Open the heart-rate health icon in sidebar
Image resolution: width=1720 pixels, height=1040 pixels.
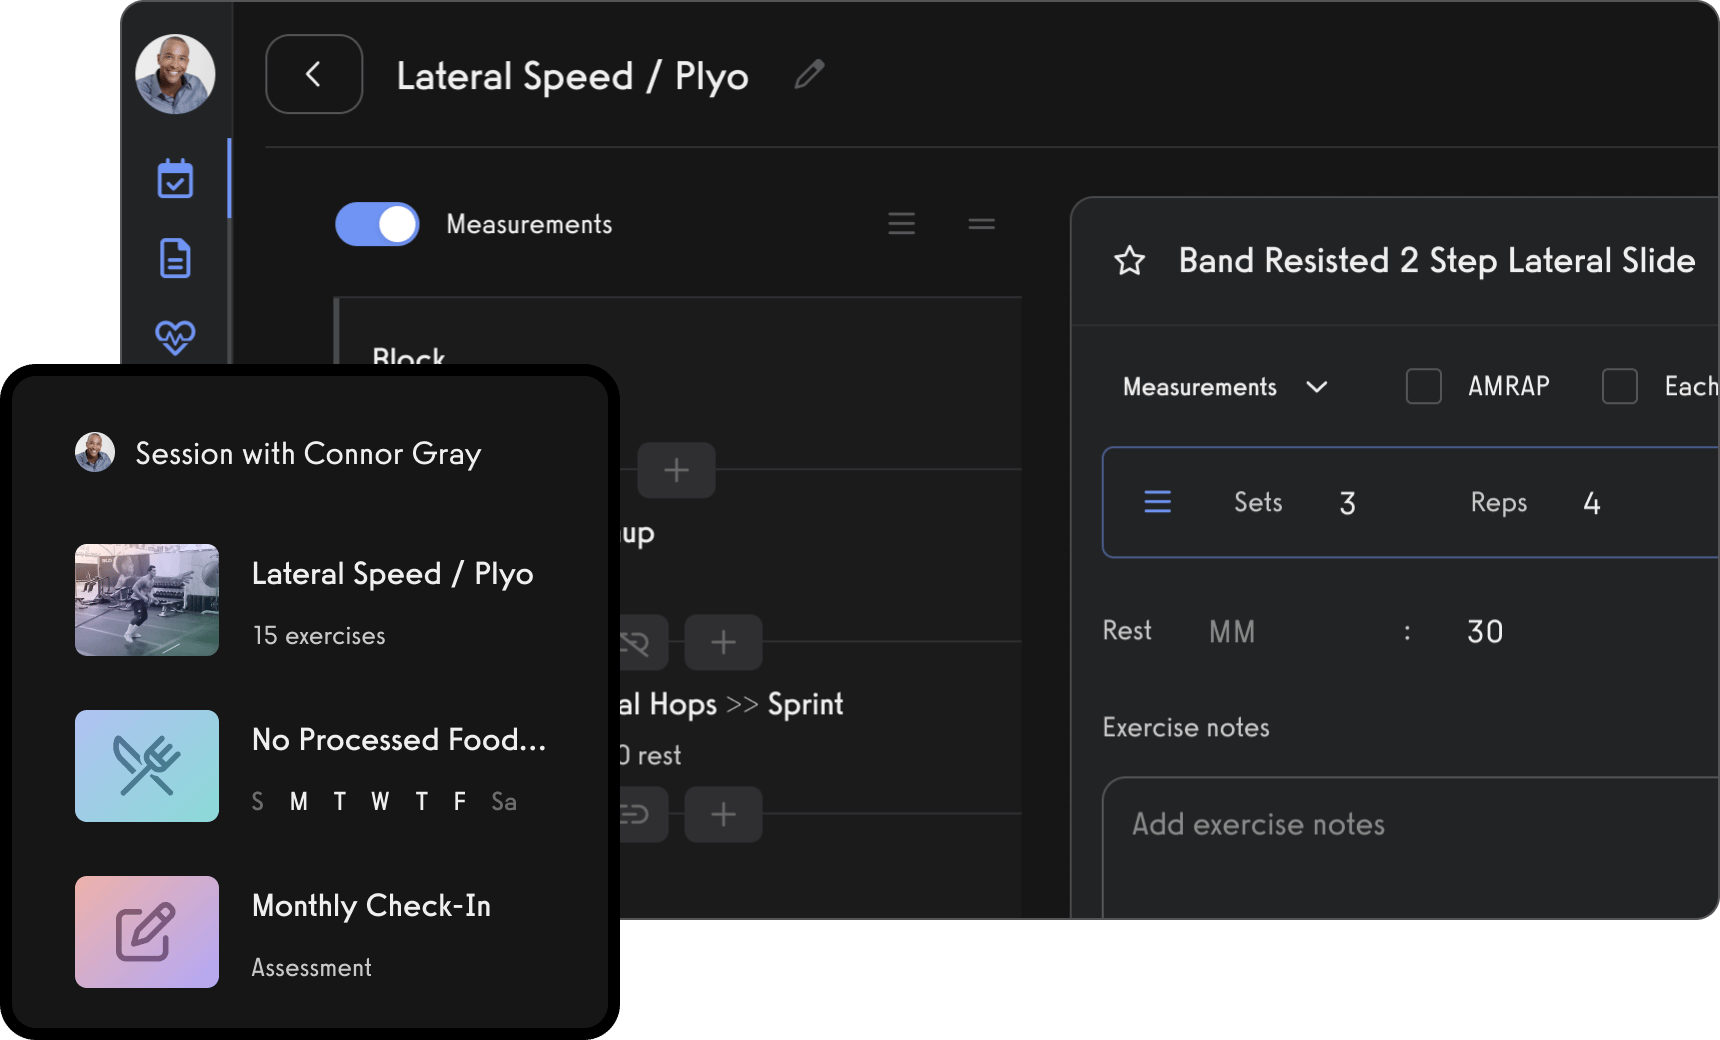click(x=175, y=336)
